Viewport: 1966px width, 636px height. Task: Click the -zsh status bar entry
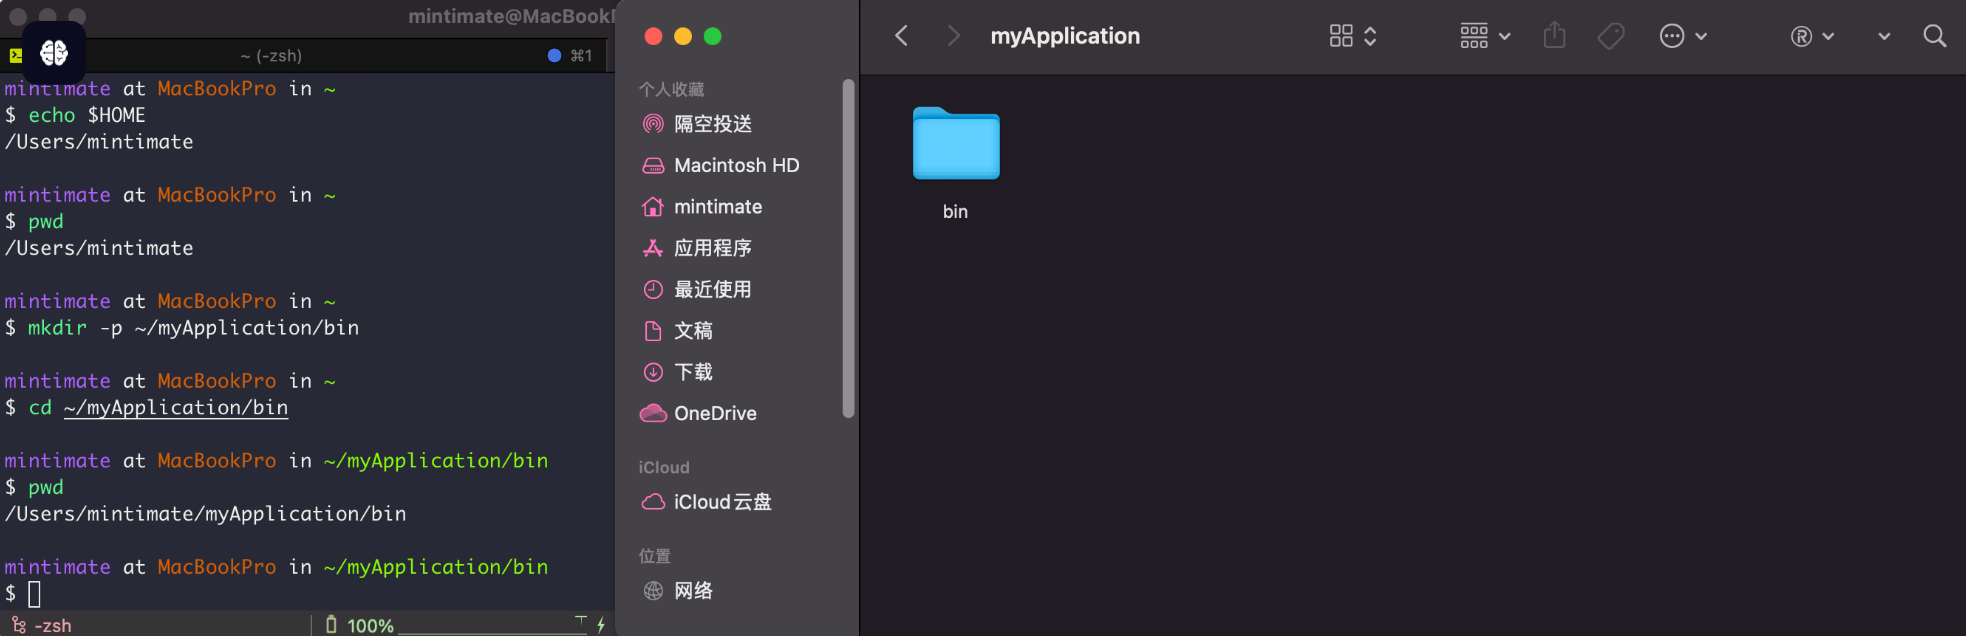42,625
